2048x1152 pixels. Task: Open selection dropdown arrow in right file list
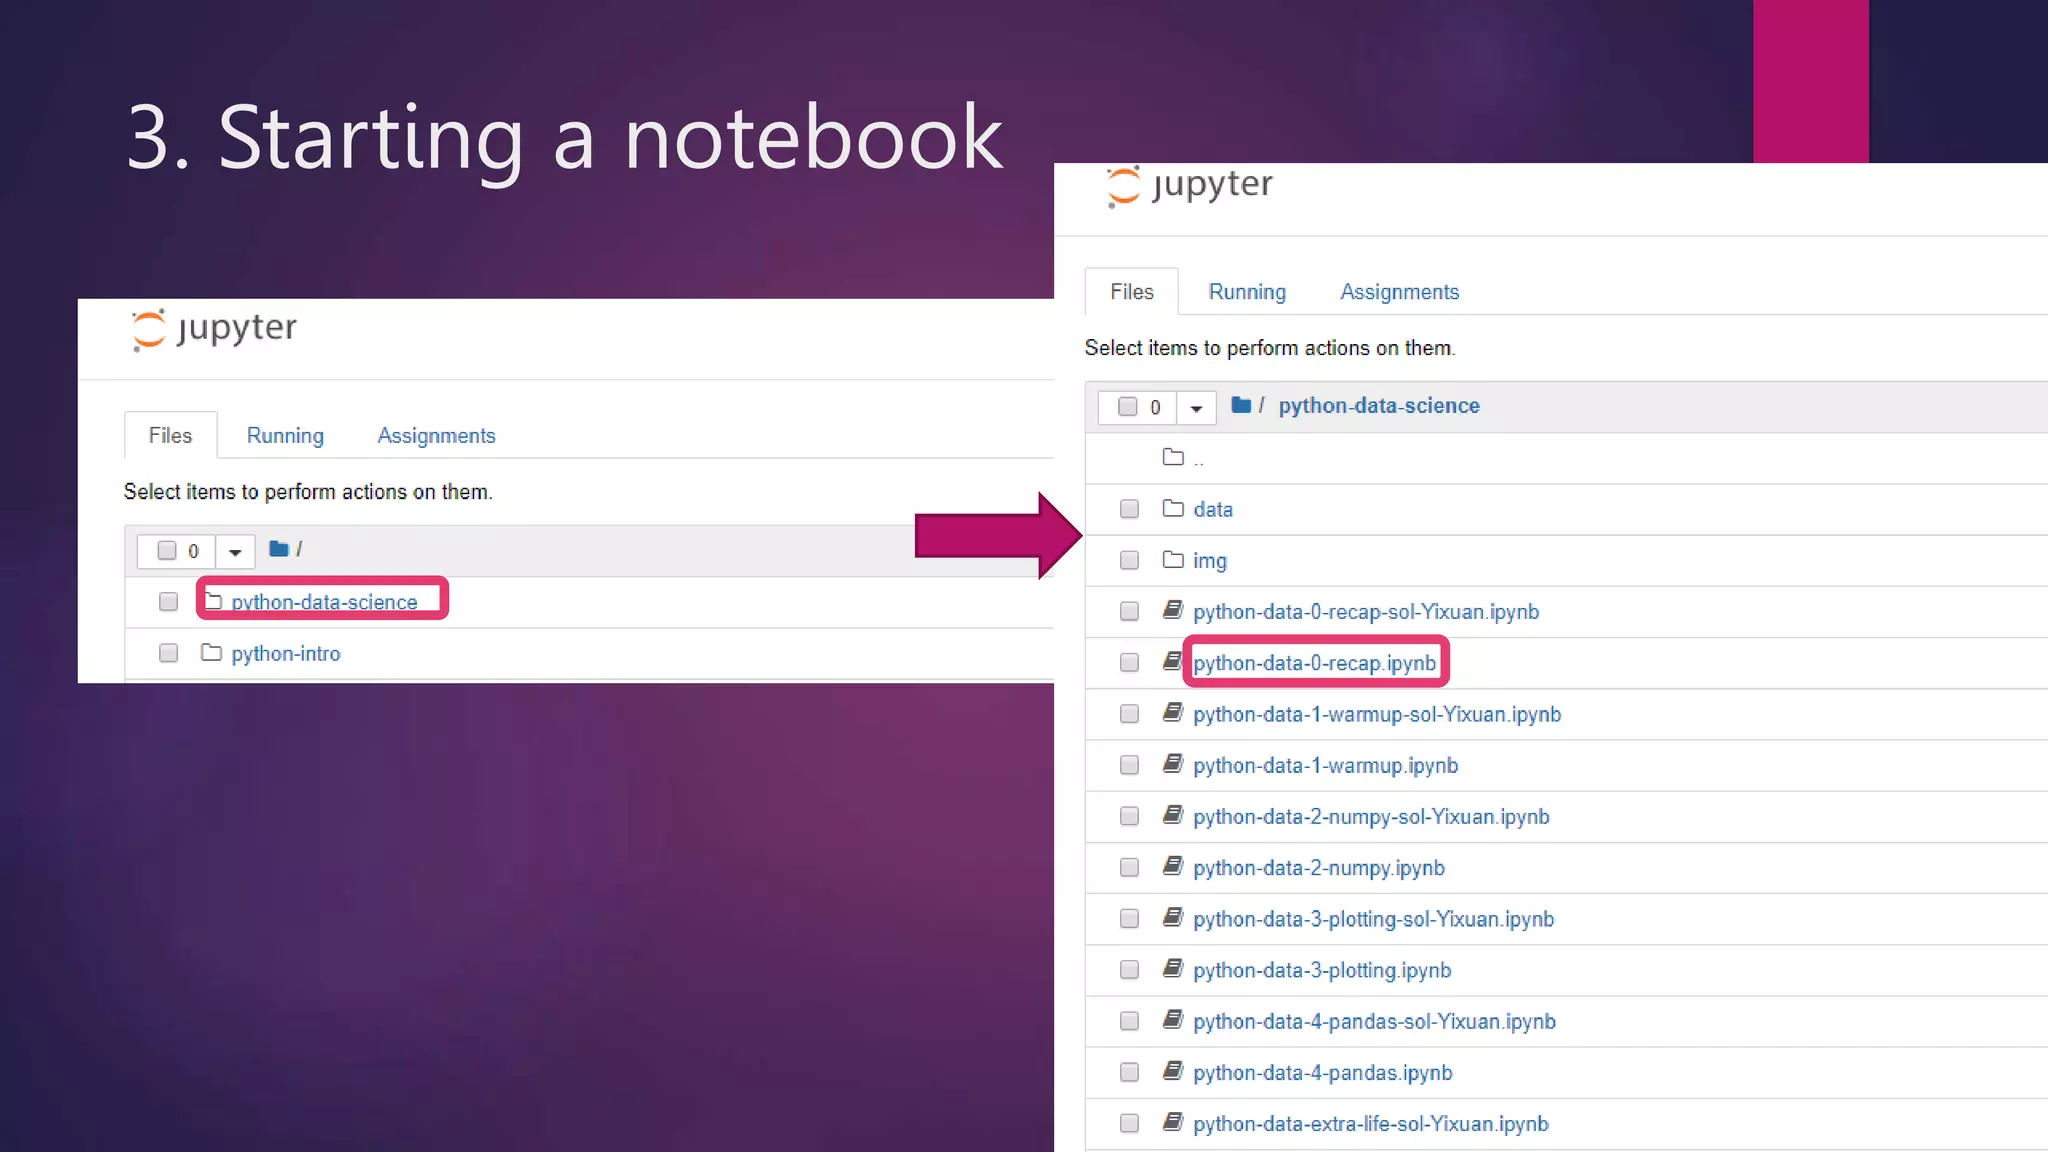coord(1196,408)
